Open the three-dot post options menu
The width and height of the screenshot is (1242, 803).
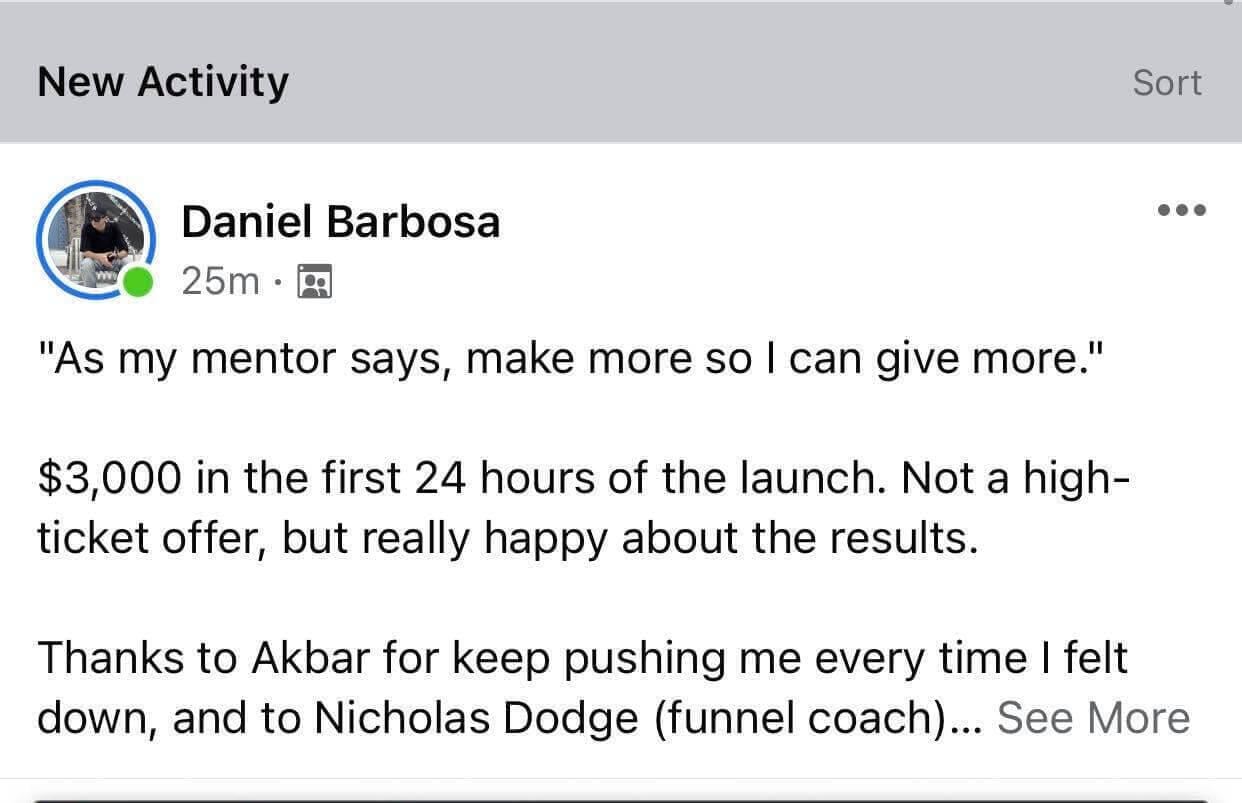[x=1181, y=211]
